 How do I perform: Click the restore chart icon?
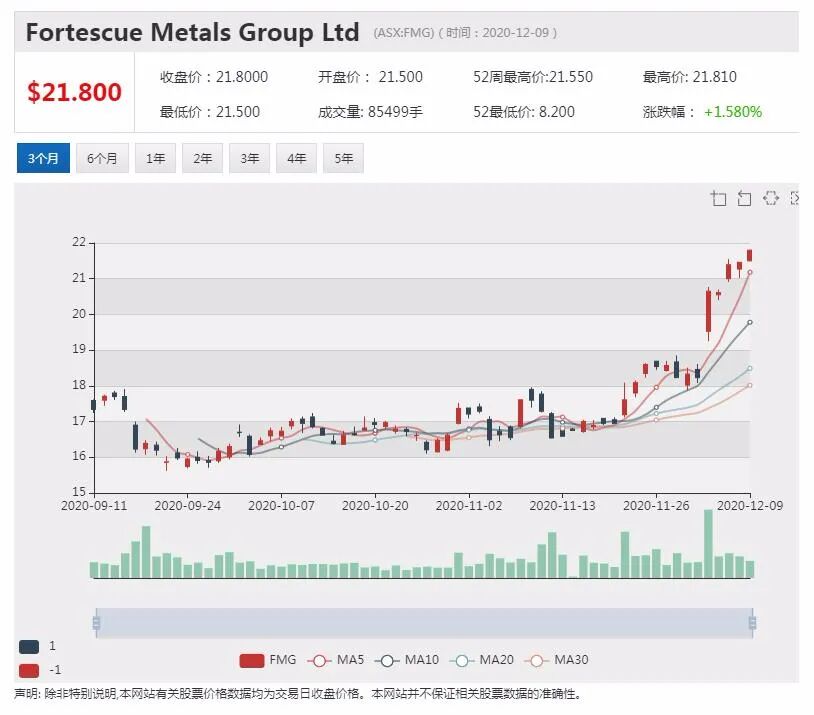coord(770,198)
